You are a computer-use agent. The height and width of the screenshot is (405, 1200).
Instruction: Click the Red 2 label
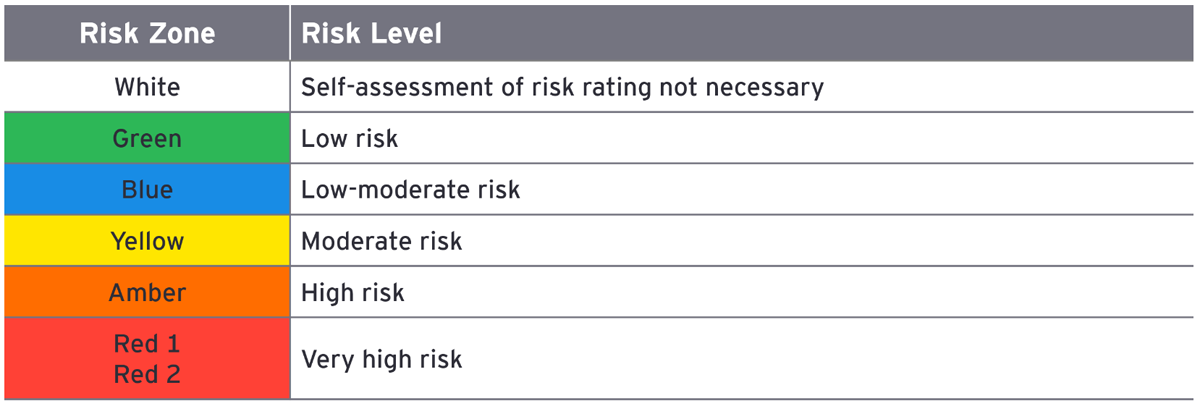click(x=147, y=374)
